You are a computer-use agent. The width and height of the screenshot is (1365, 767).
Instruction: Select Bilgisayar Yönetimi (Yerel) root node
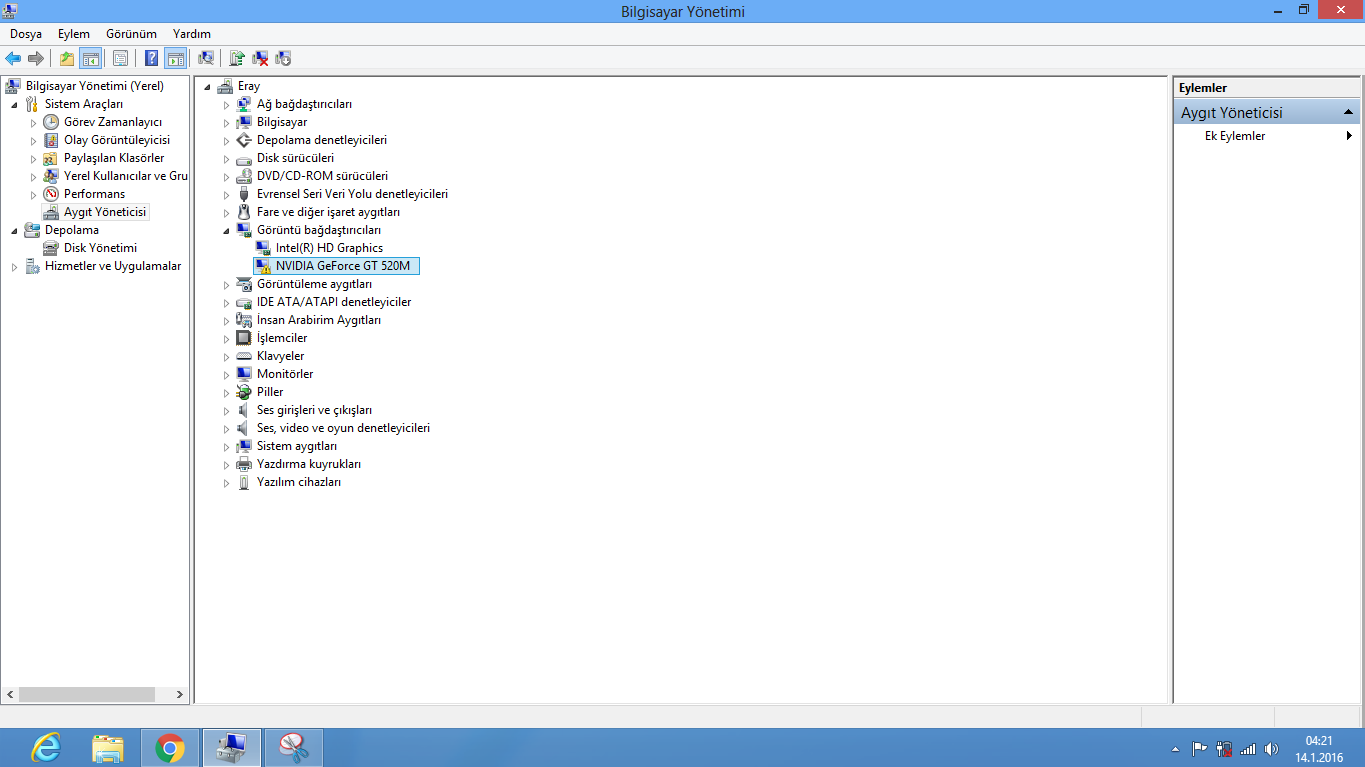[x=95, y=86]
